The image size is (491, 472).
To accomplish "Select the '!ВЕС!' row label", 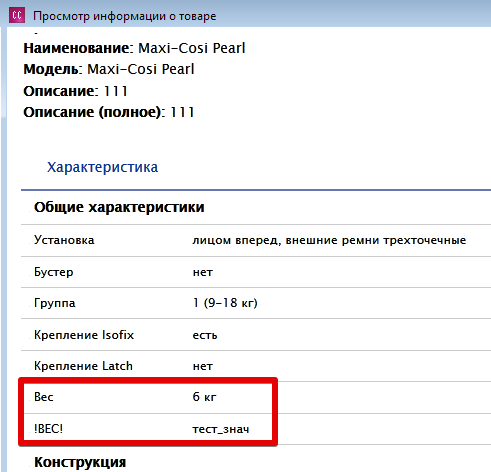I will pos(48,429).
